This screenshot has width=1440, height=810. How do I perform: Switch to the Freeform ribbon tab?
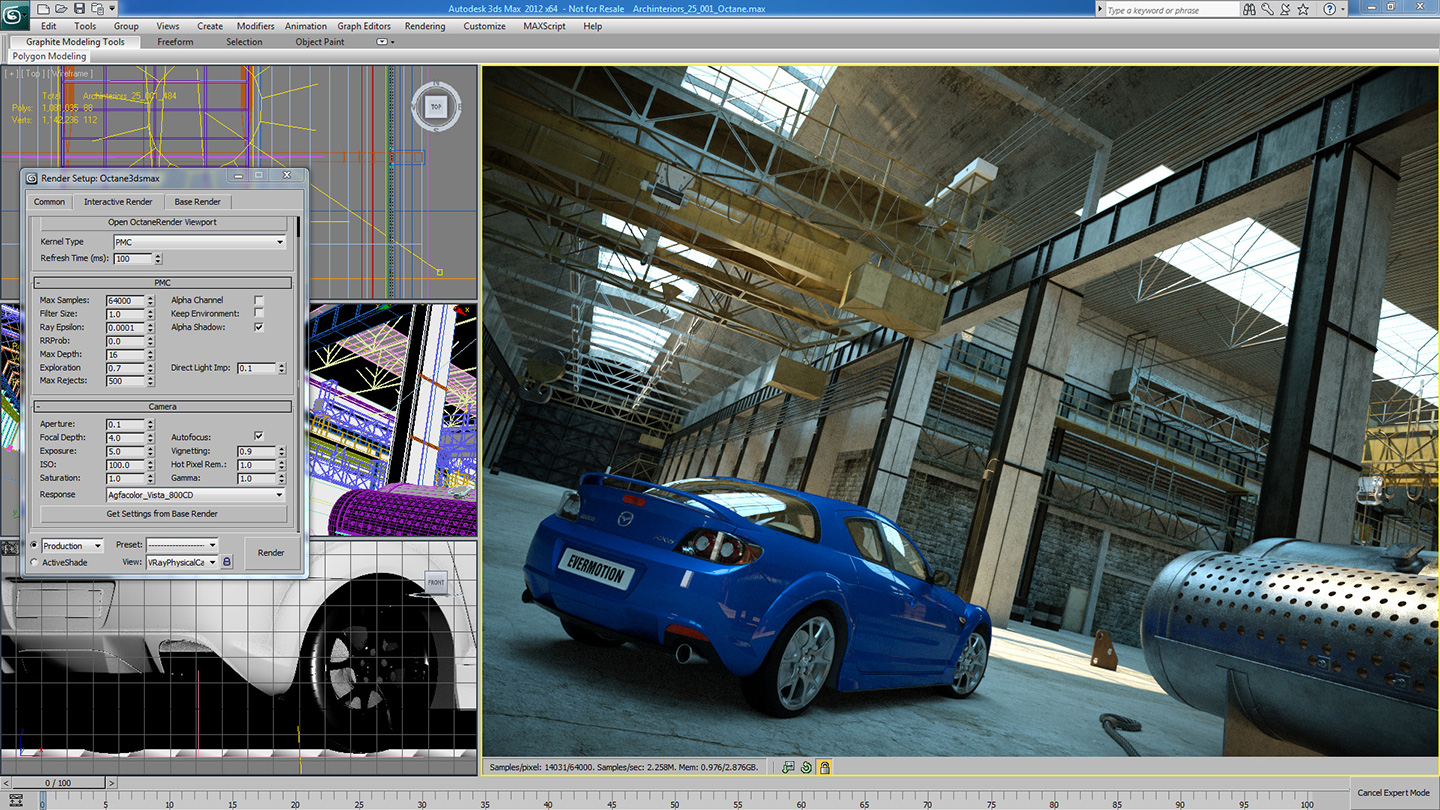tap(175, 42)
